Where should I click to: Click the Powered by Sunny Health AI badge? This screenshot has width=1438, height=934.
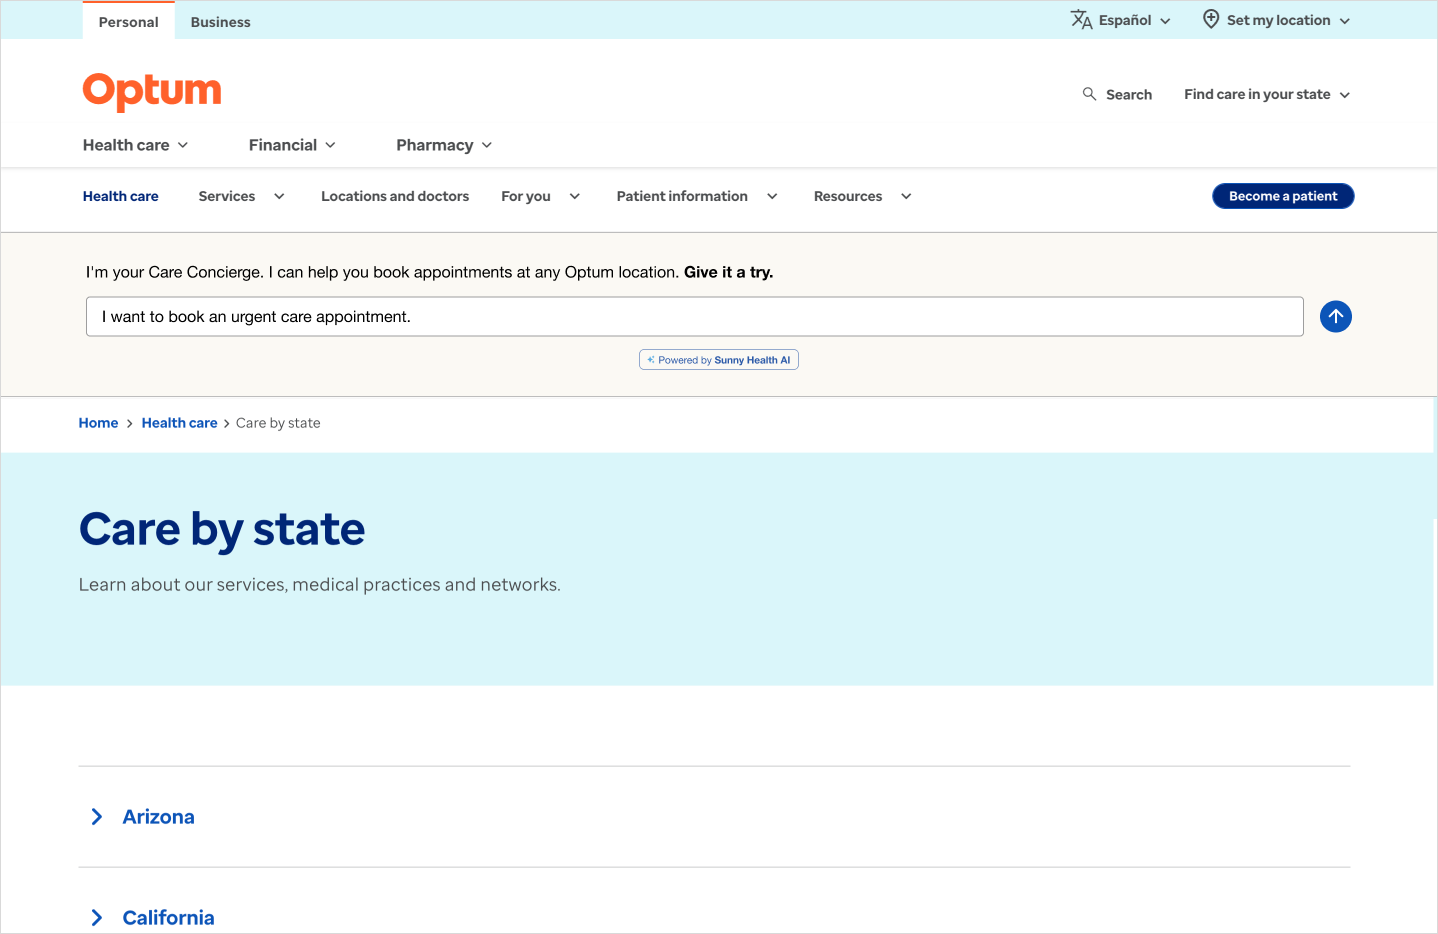coord(718,360)
